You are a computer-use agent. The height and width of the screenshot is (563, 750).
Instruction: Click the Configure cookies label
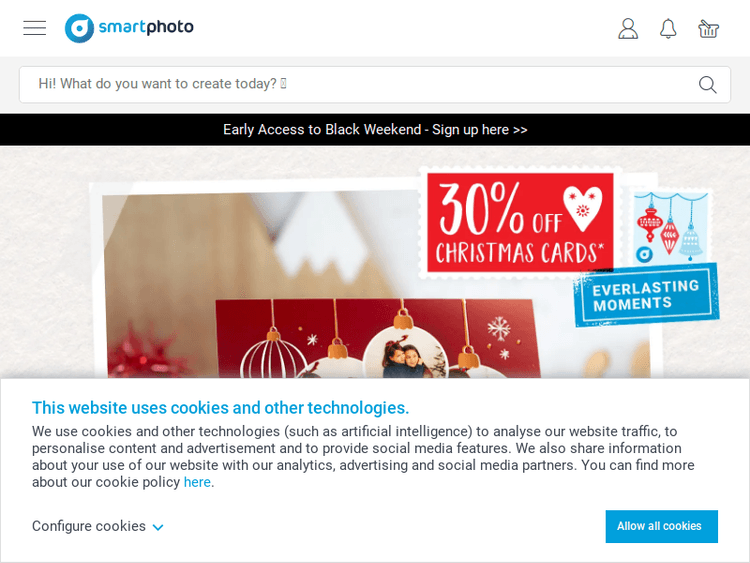coord(89,526)
